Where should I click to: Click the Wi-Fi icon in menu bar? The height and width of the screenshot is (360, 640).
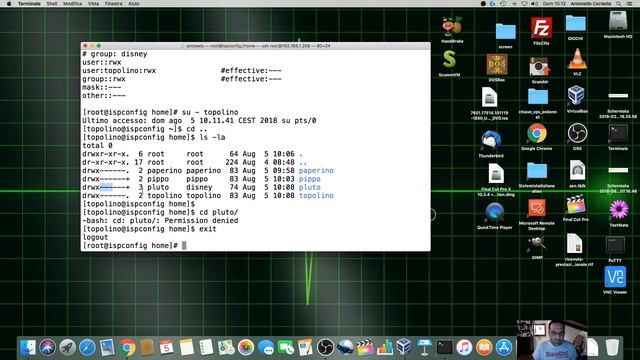525,3
